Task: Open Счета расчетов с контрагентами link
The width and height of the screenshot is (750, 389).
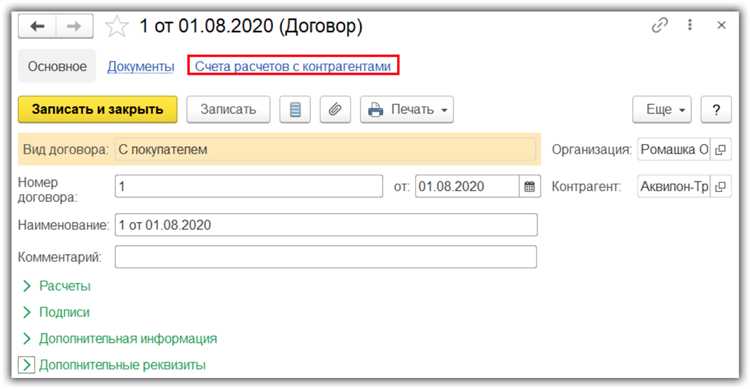Action: 293,66
